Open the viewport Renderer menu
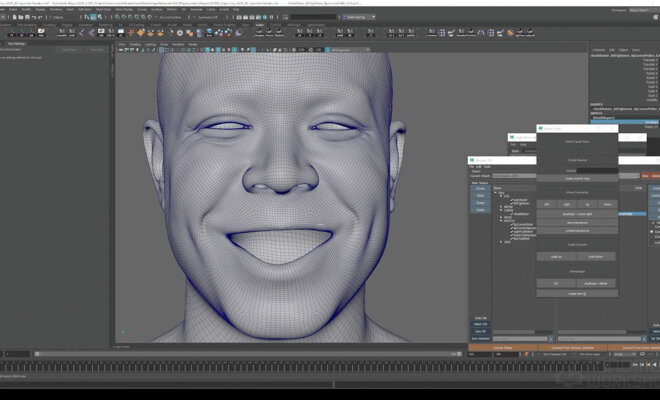Viewport: 660px width, 400px height. [178, 44]
